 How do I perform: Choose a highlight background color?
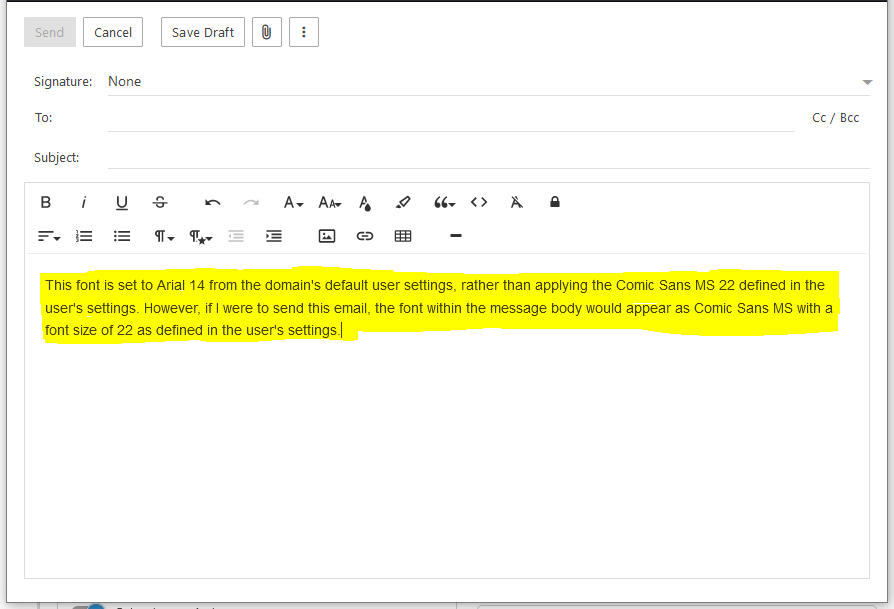(403, 202)
